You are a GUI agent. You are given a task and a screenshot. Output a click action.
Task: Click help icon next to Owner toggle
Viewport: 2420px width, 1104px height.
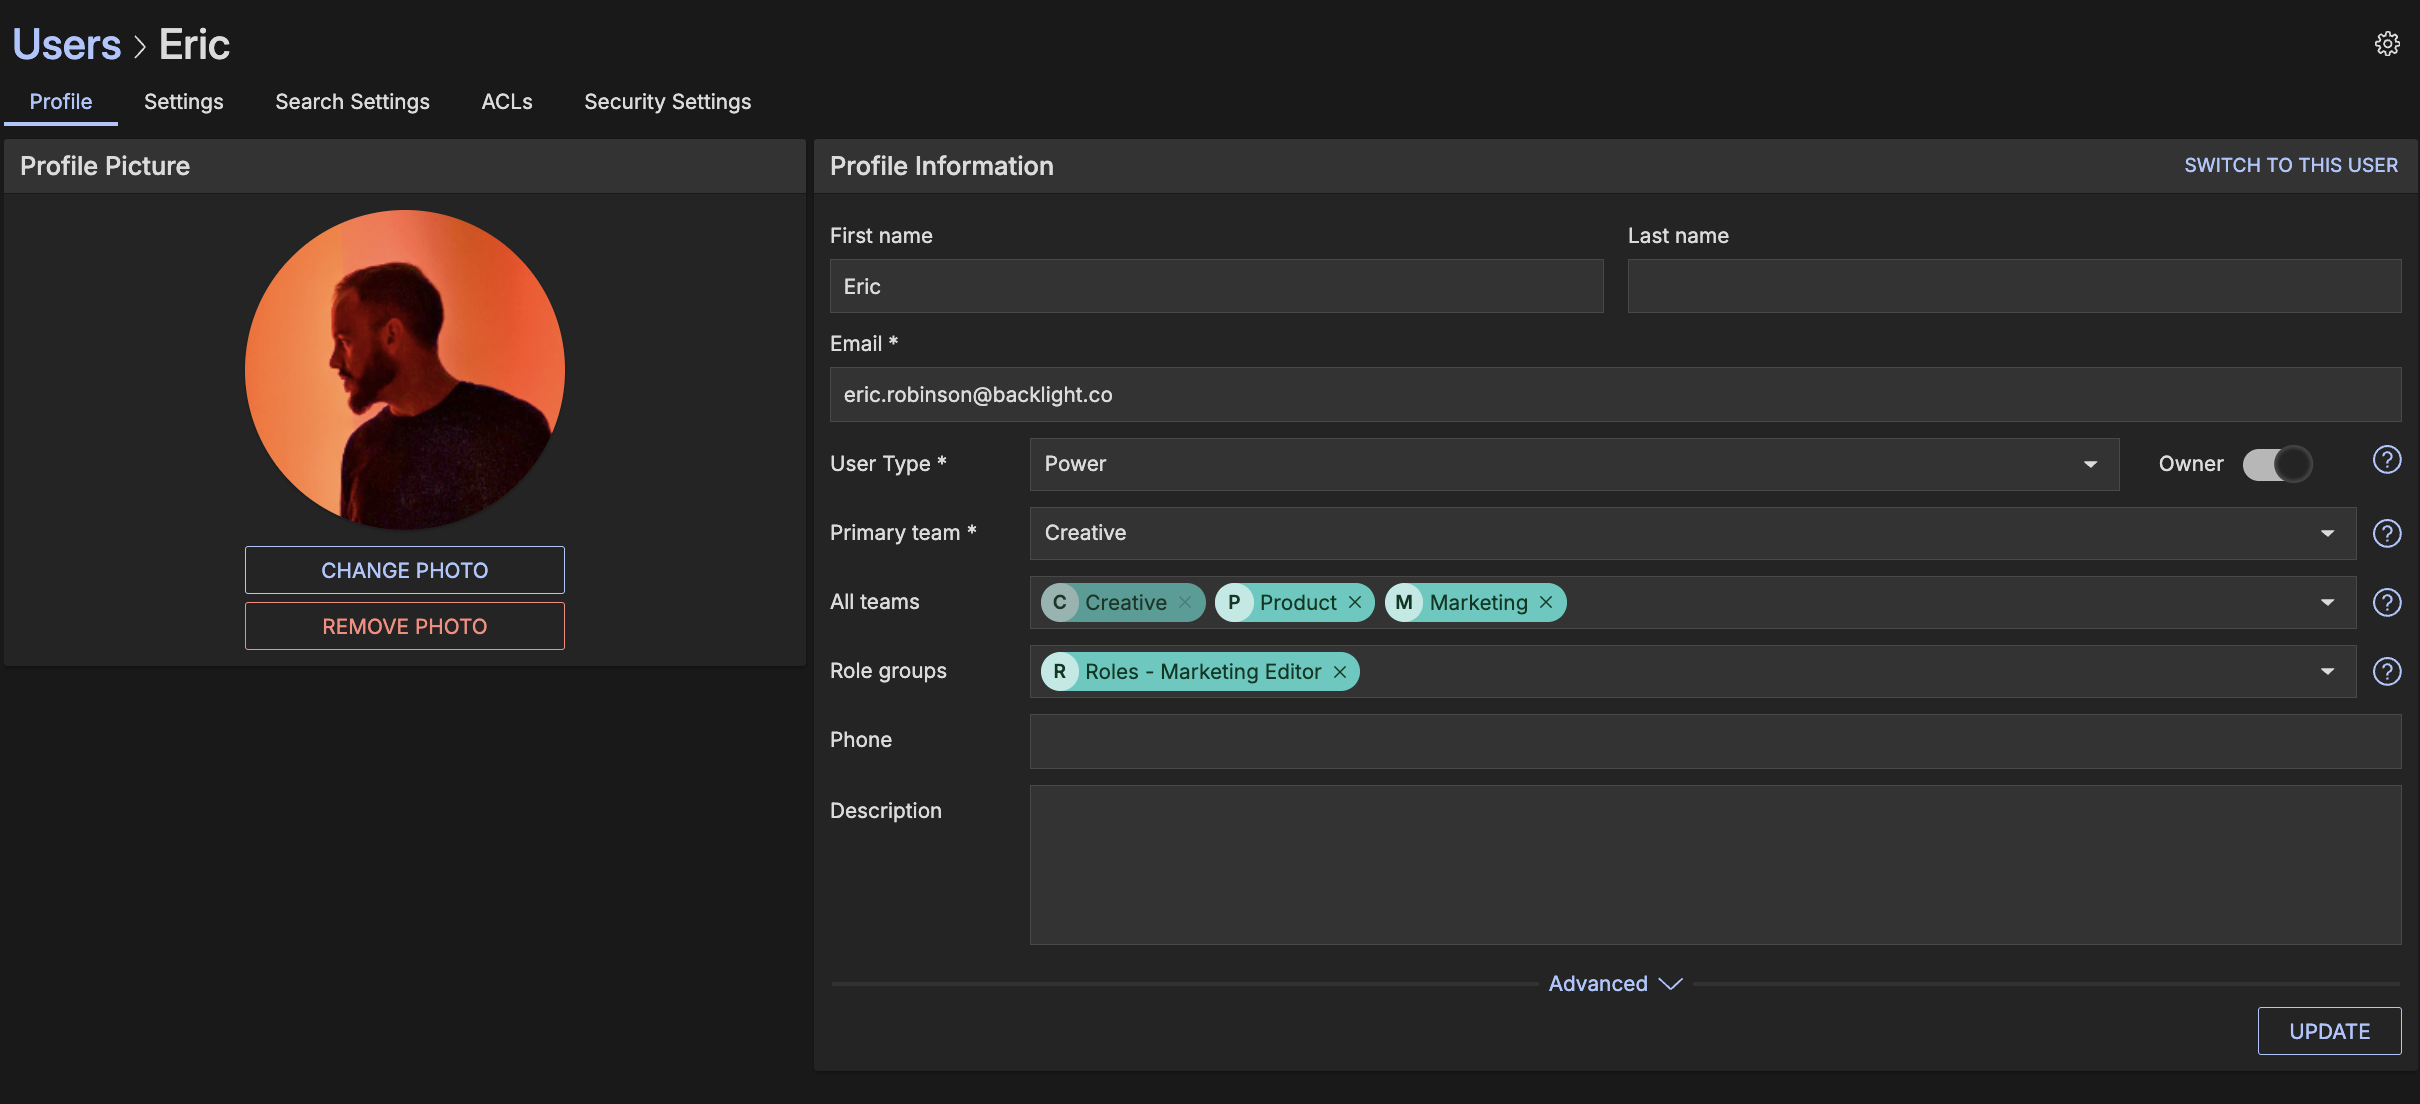(x=2387, y=460)
